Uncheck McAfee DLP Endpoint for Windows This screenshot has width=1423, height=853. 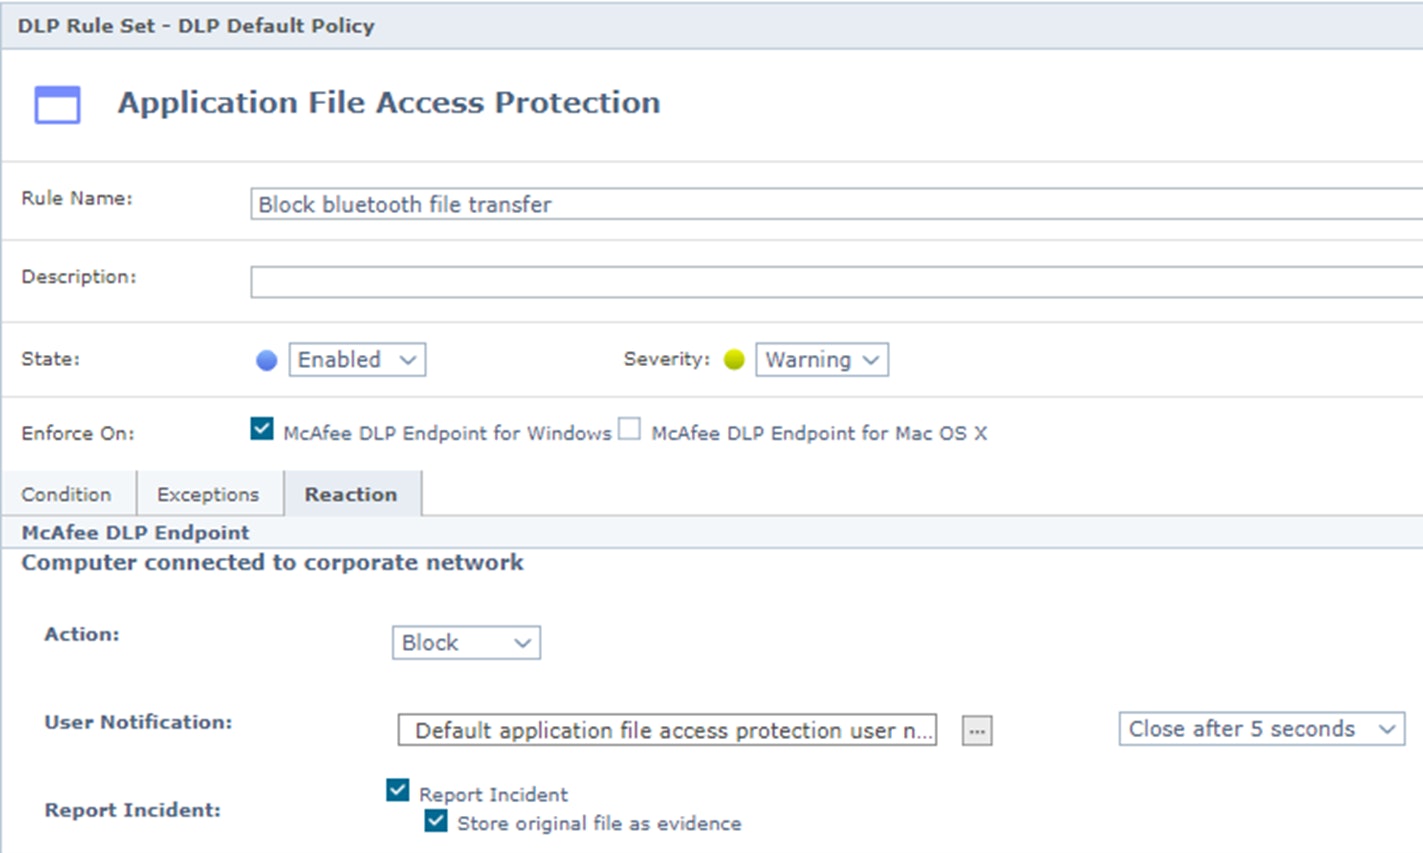point(262,430)
